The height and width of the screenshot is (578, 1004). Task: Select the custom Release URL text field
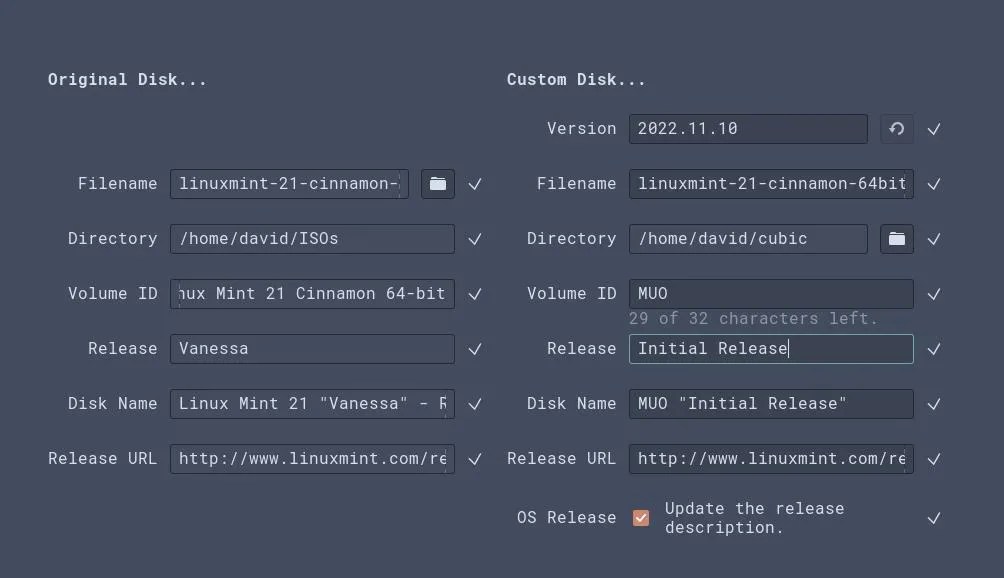pyautogui.click(x=770, y=458)
